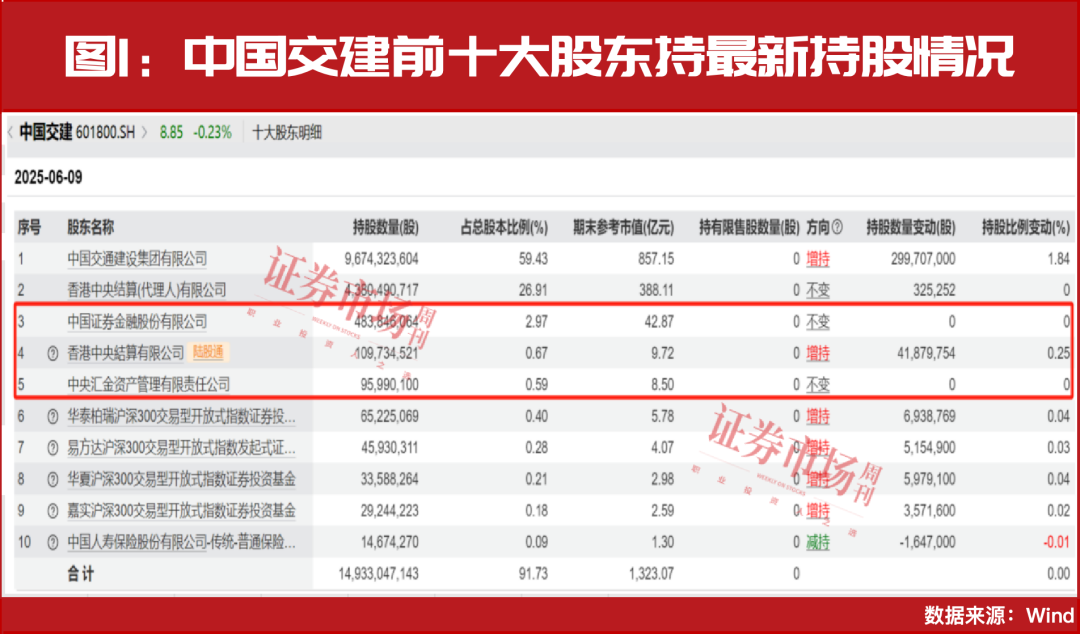Click the back chevron before 中国交建

tap(10, 132)
